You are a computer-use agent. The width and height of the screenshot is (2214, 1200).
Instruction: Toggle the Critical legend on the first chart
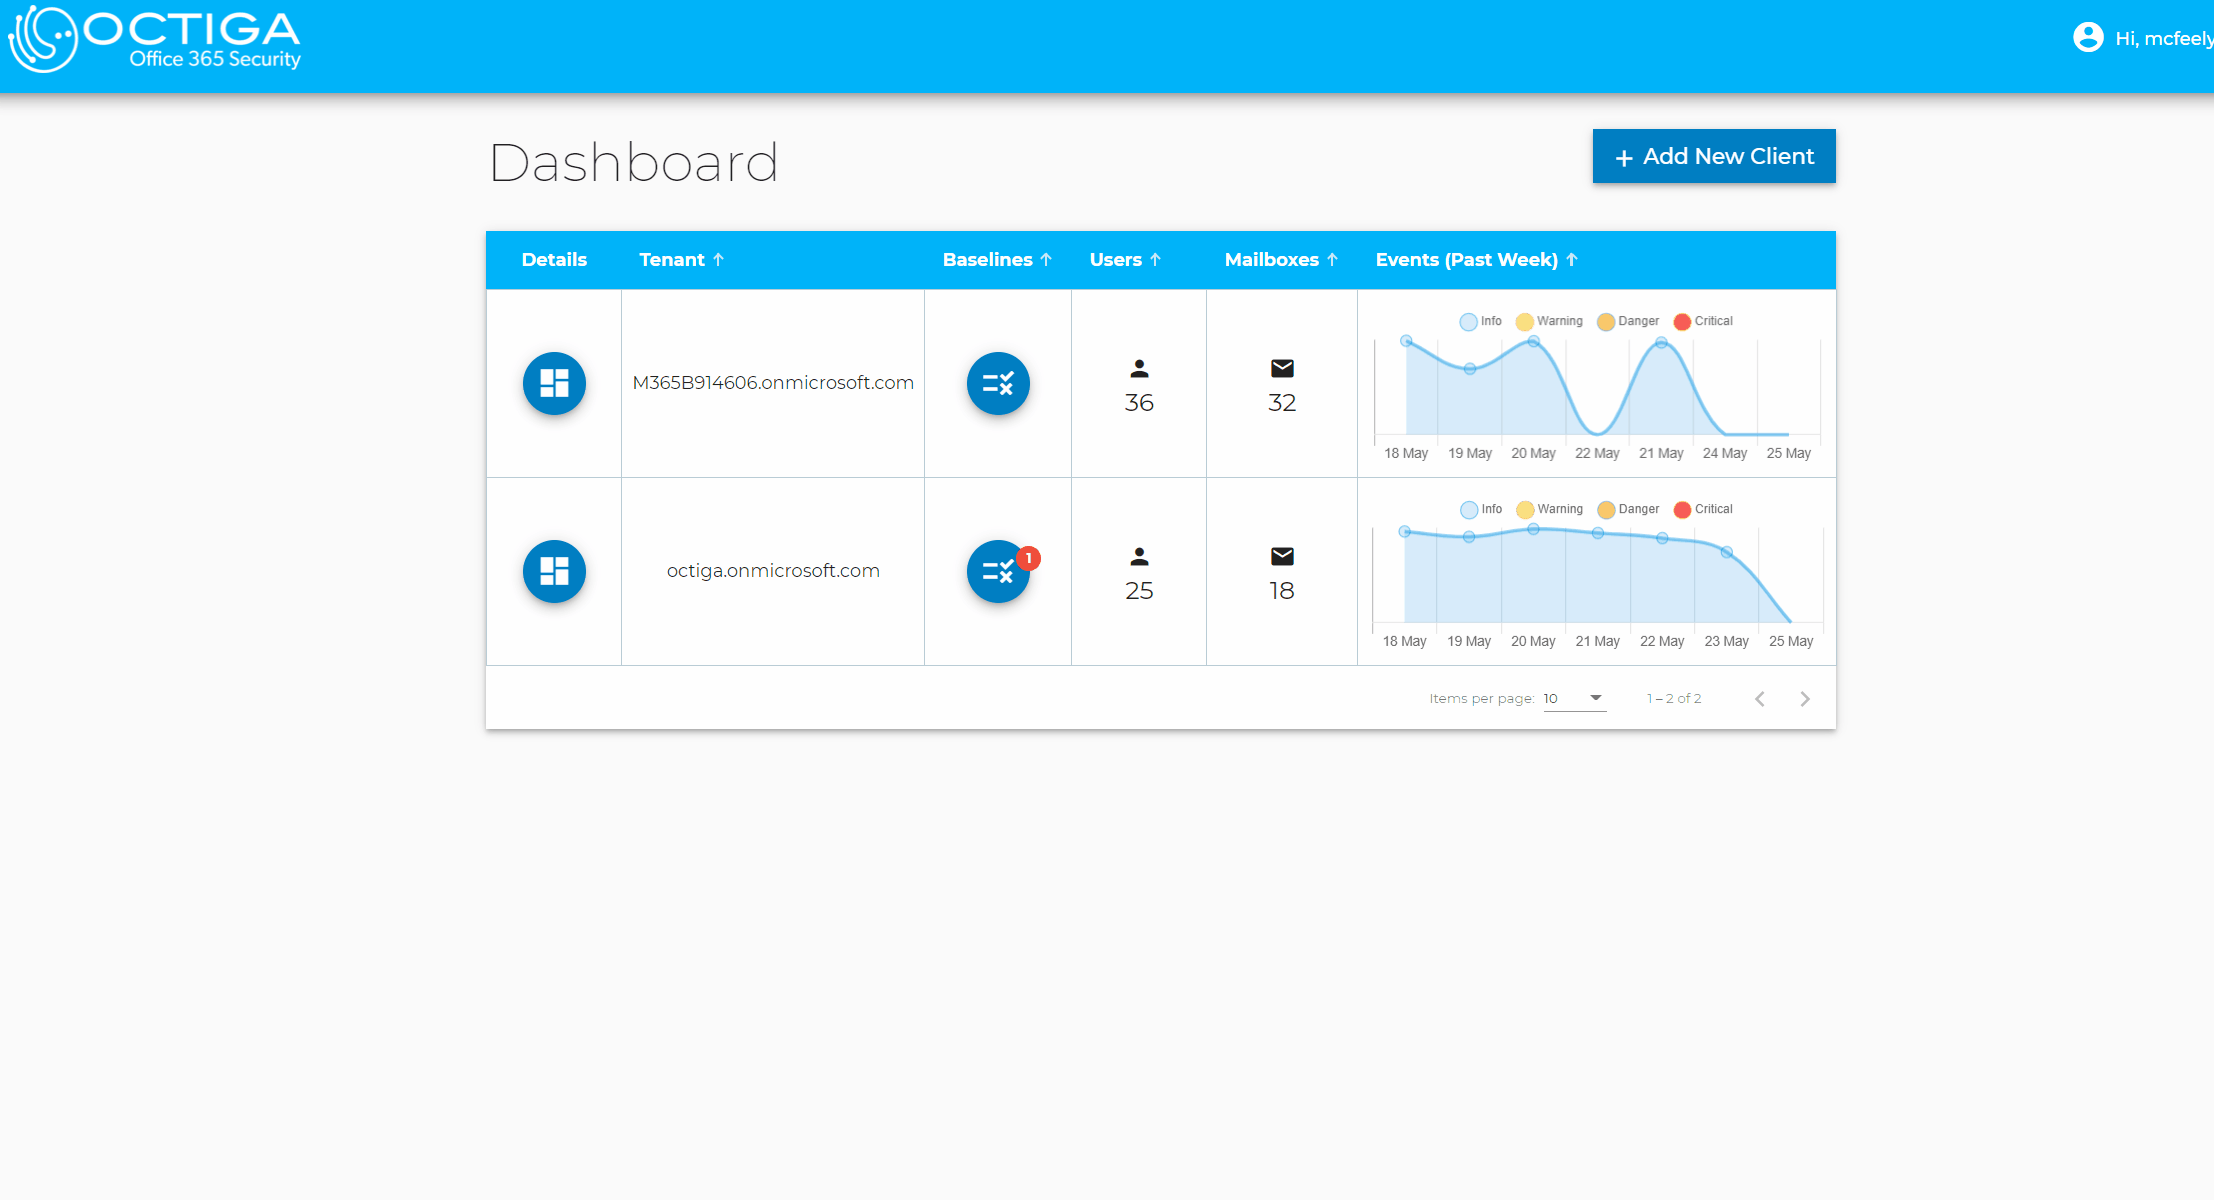pyautogui.click(x=1683, y=321)
